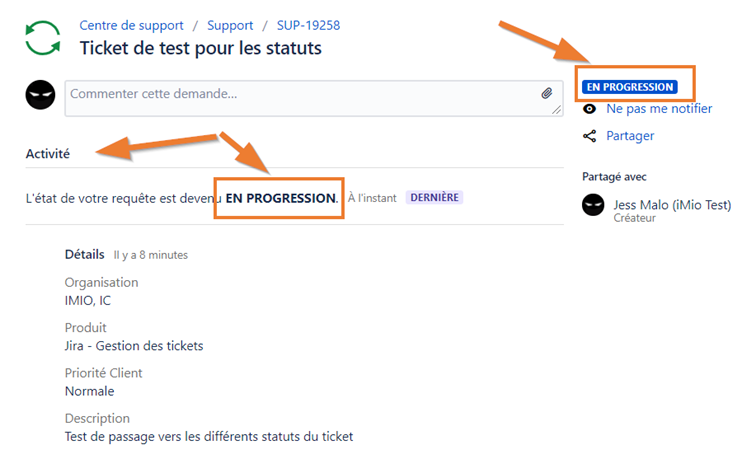Open the SUP-19258 ticket link

coord(308,25)
